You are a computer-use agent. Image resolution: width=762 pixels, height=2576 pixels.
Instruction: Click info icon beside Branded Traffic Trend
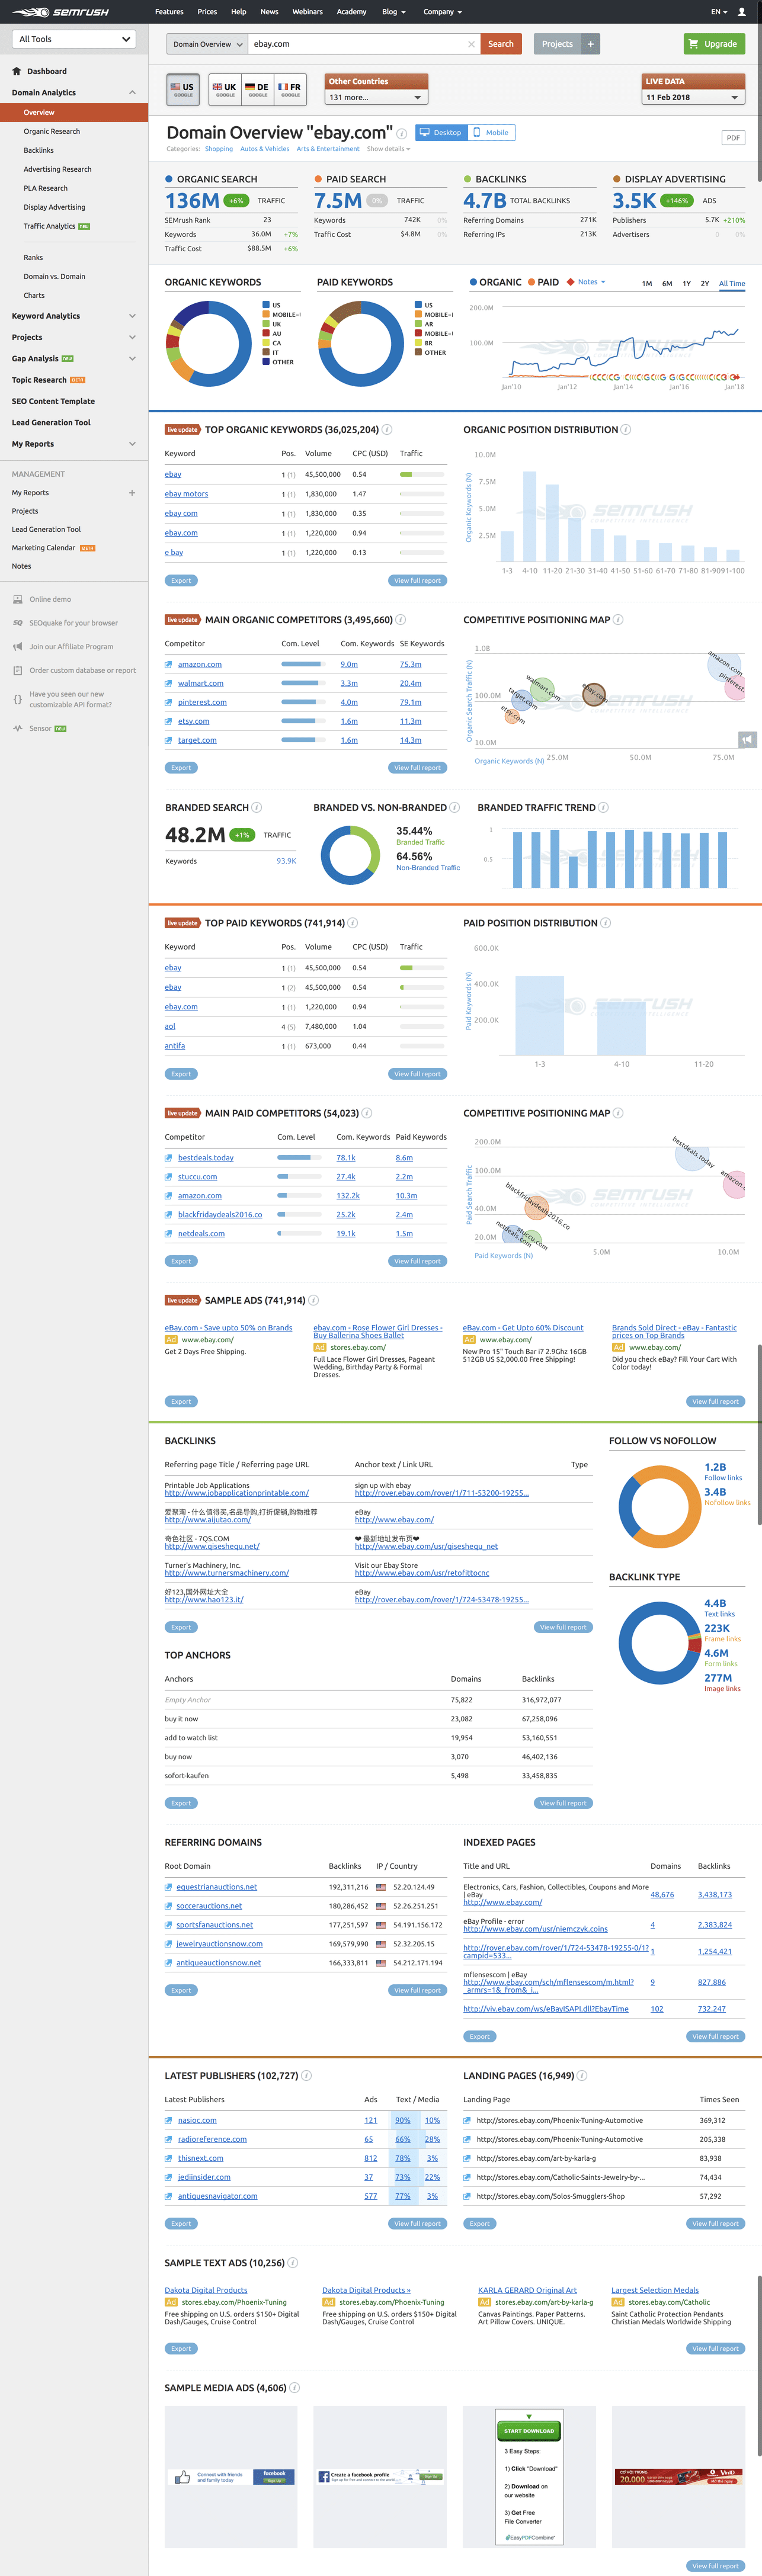tap(603, 808)
